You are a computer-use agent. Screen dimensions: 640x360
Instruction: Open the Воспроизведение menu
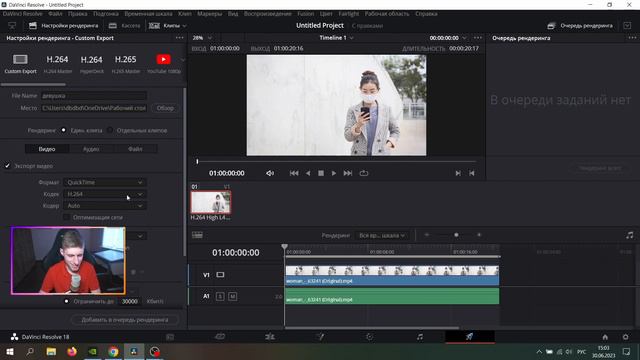(x=268, y=14)
